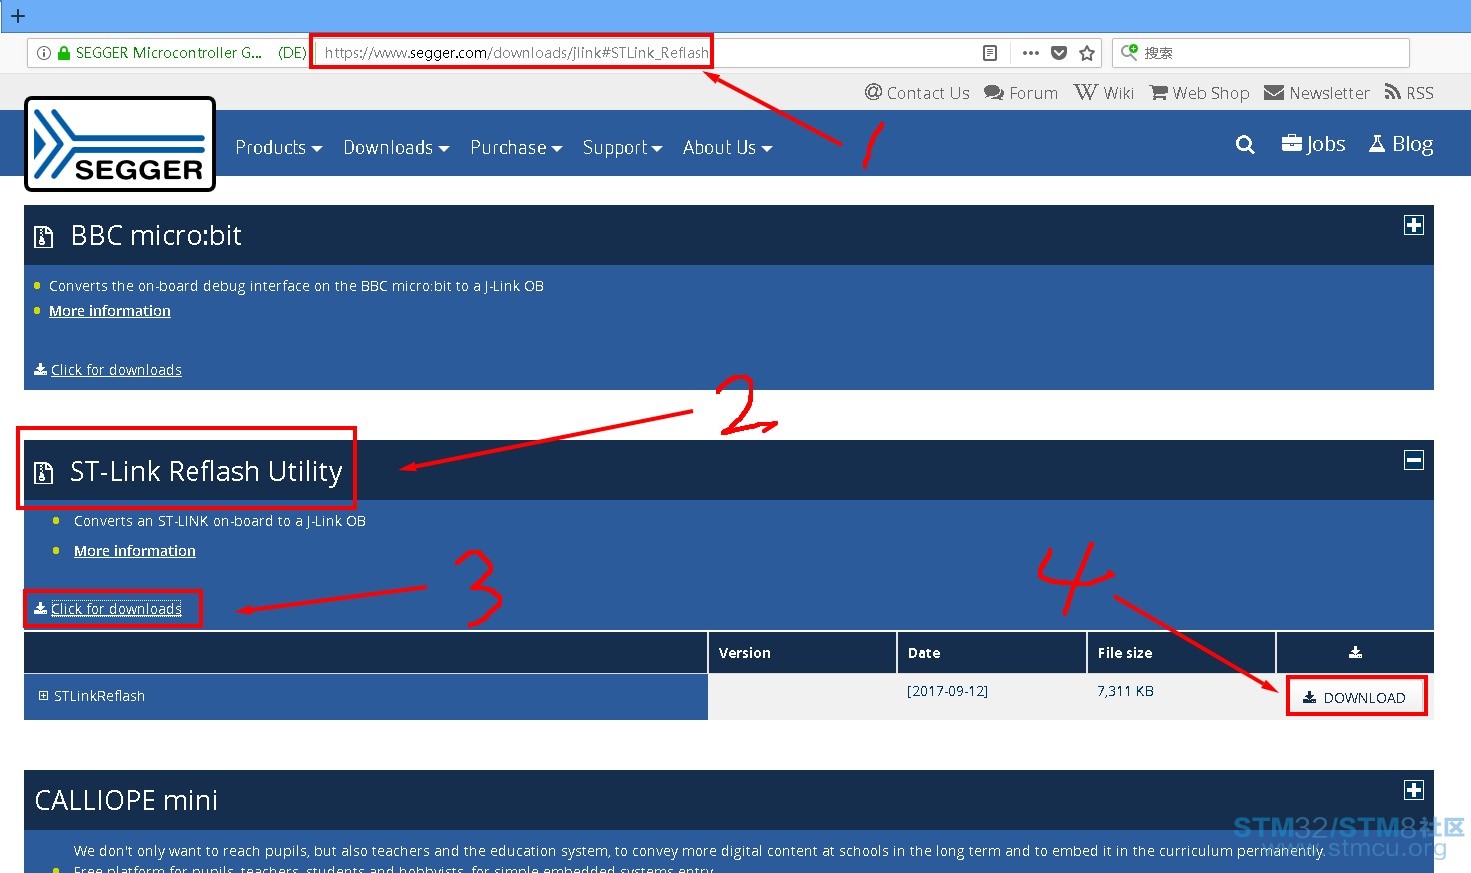Expand the STLinkReflash row details
The width and height of the screenshot is (1471, 873).
click(x=43, y=696)
